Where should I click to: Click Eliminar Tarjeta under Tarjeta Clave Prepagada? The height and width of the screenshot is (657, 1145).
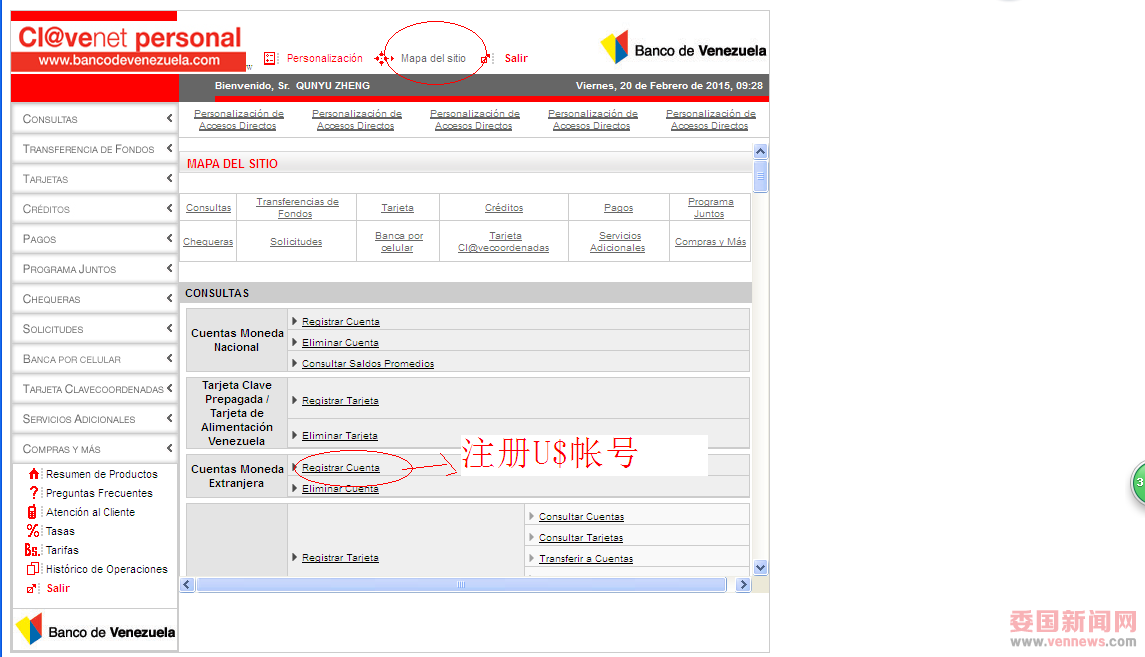point(340,436)
